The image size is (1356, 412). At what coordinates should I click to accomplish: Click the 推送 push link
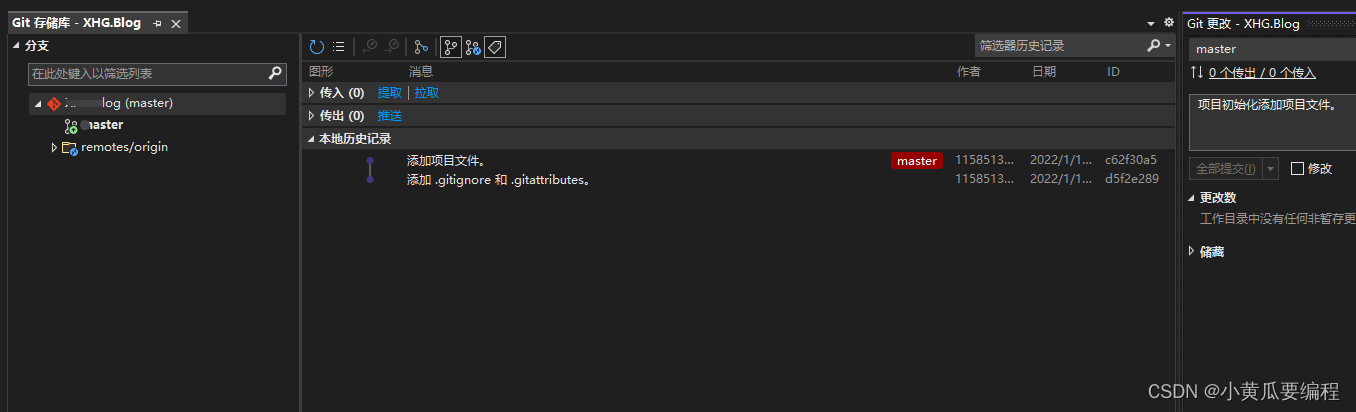point(389,115)
